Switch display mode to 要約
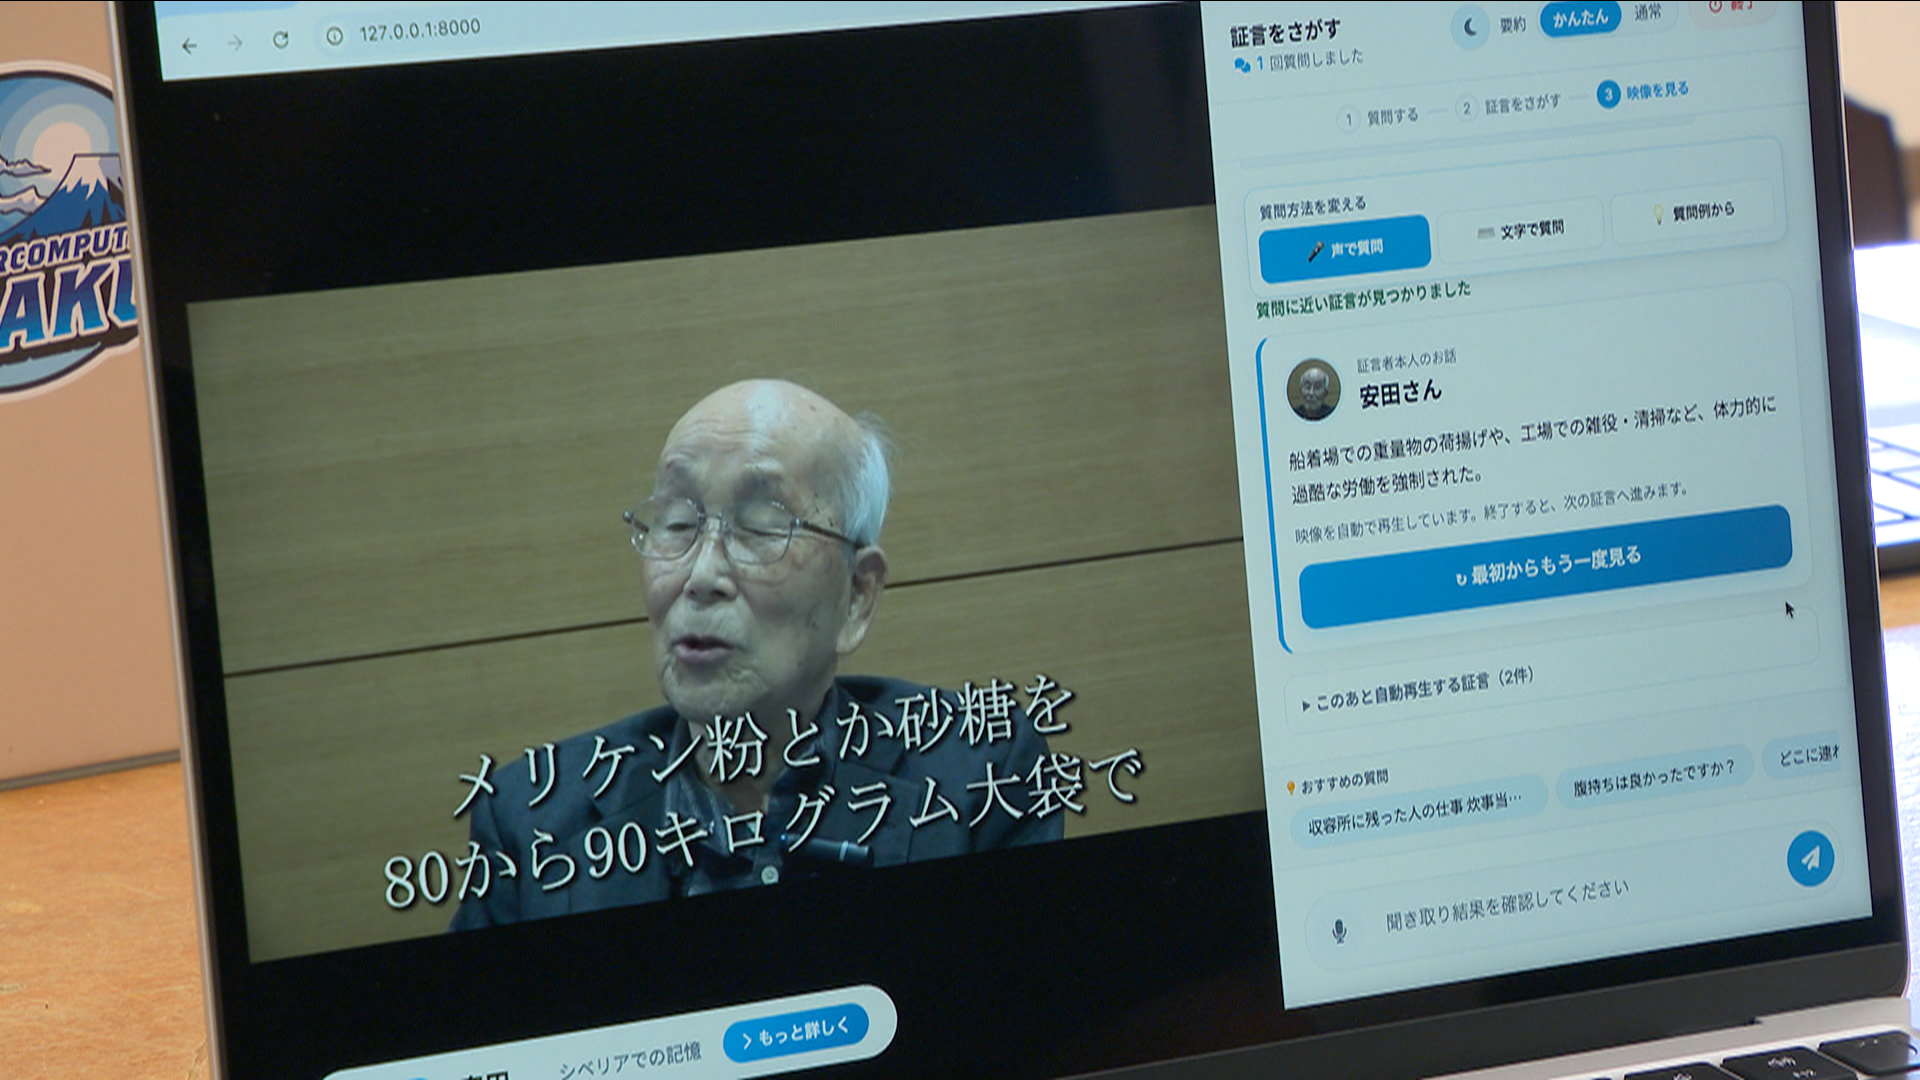 pyautogui.click(x=1513, y=24)
